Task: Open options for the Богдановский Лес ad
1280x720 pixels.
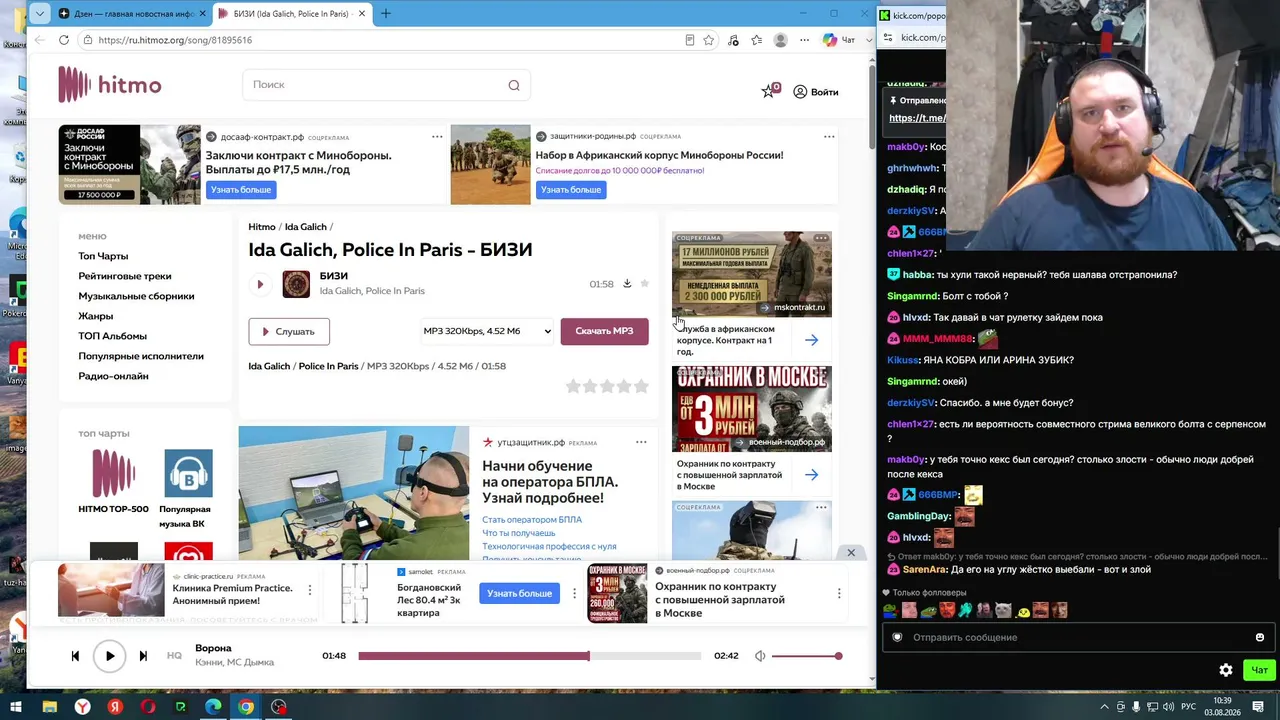Action: click(x=574, y=593)
